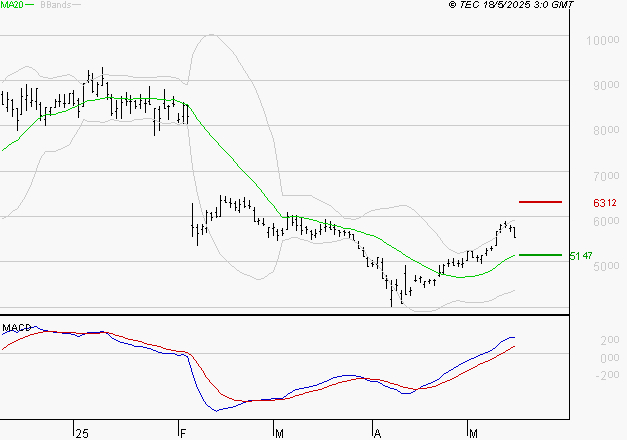This screenshot has height=440, width=627.
Task: Click the last M May axis marker
Action: [x=472, y=432]
